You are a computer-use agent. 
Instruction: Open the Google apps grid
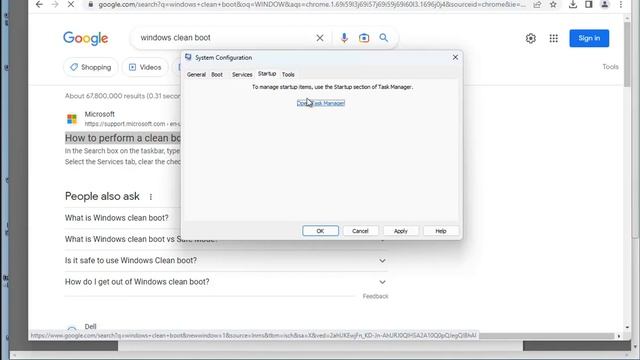tap(553, 38)
